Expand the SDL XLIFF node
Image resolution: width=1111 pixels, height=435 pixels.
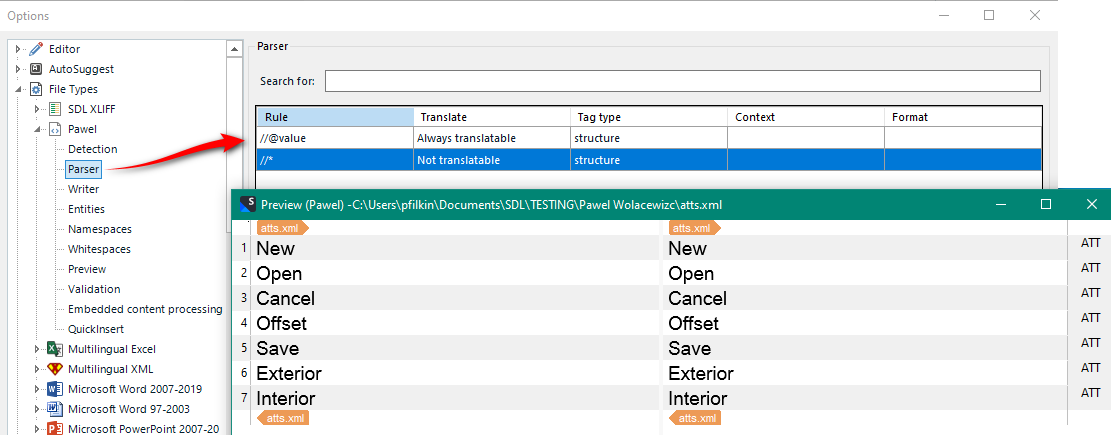pos(38,109)
